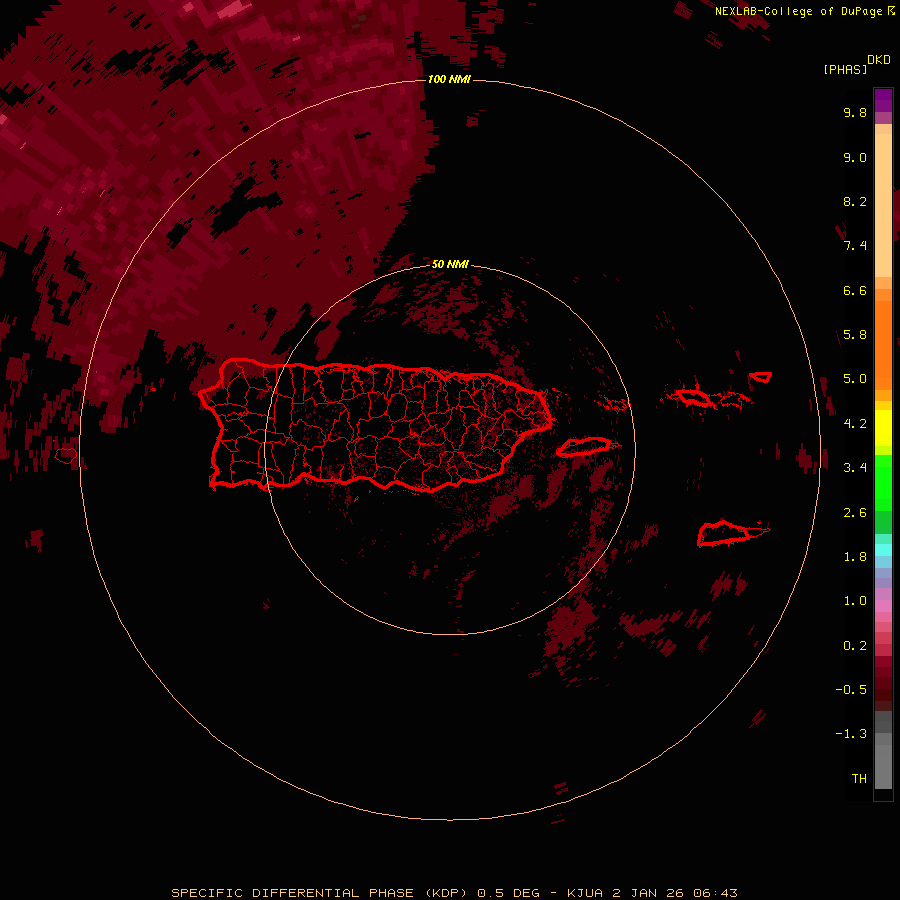Click the 1.8 scale value
The image size is (900, 900).
coord(855,557)
